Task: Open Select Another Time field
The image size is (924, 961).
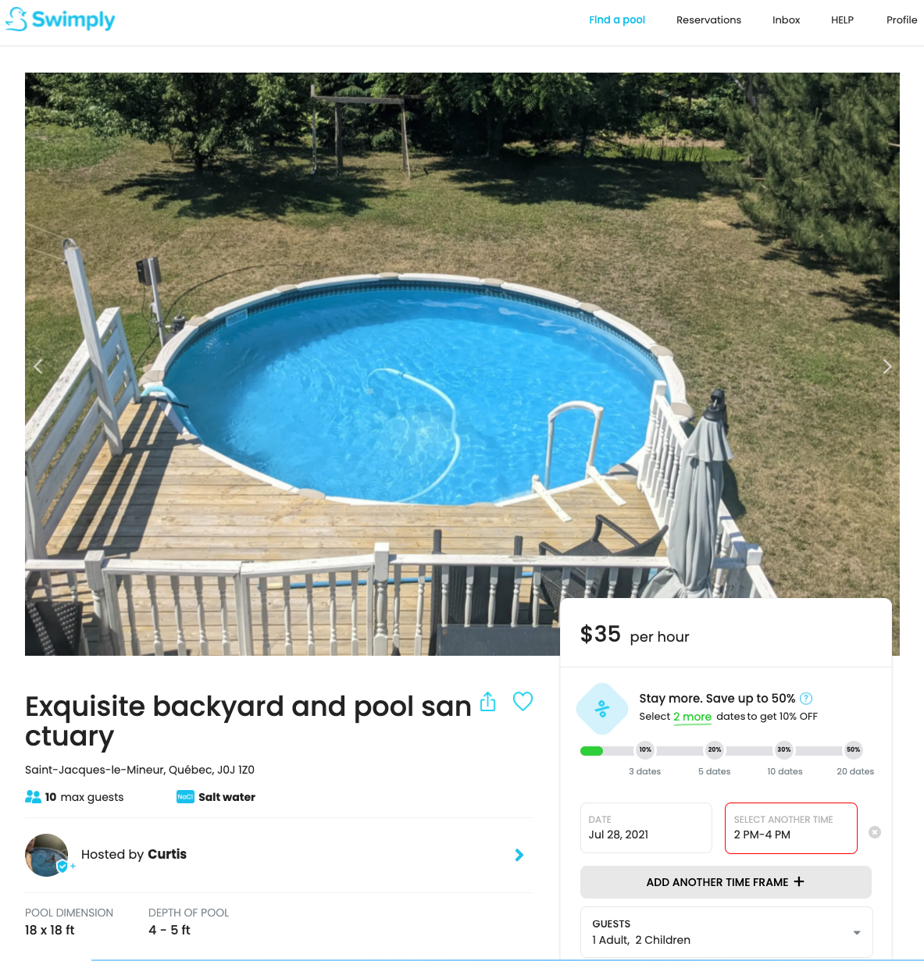Action: 791,827
